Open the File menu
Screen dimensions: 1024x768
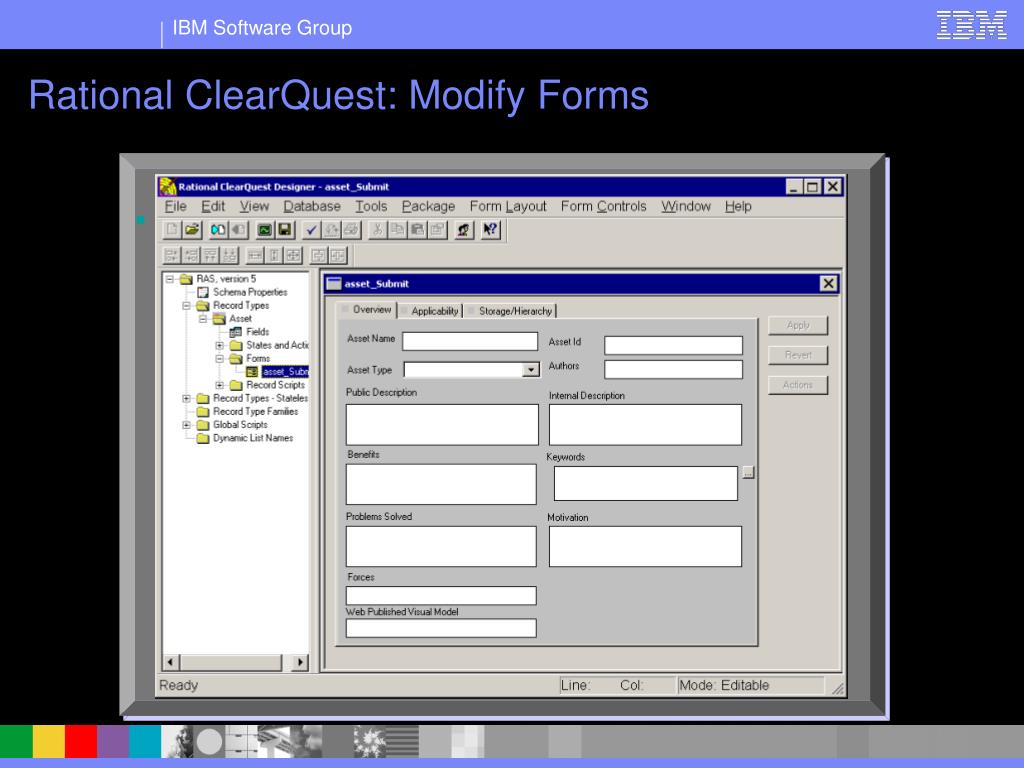[176, 206]
